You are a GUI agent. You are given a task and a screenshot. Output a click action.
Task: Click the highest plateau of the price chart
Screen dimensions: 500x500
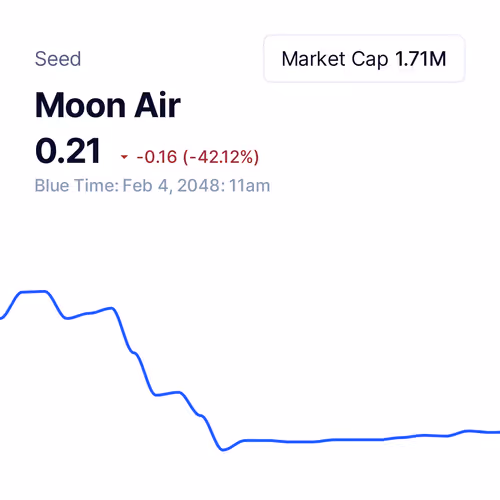[x=33, y=292]
